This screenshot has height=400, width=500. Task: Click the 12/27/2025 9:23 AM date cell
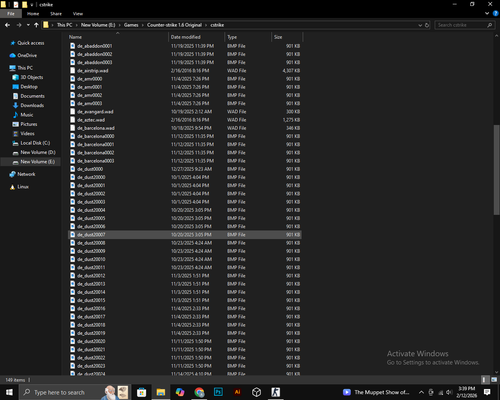coord(191,169)
